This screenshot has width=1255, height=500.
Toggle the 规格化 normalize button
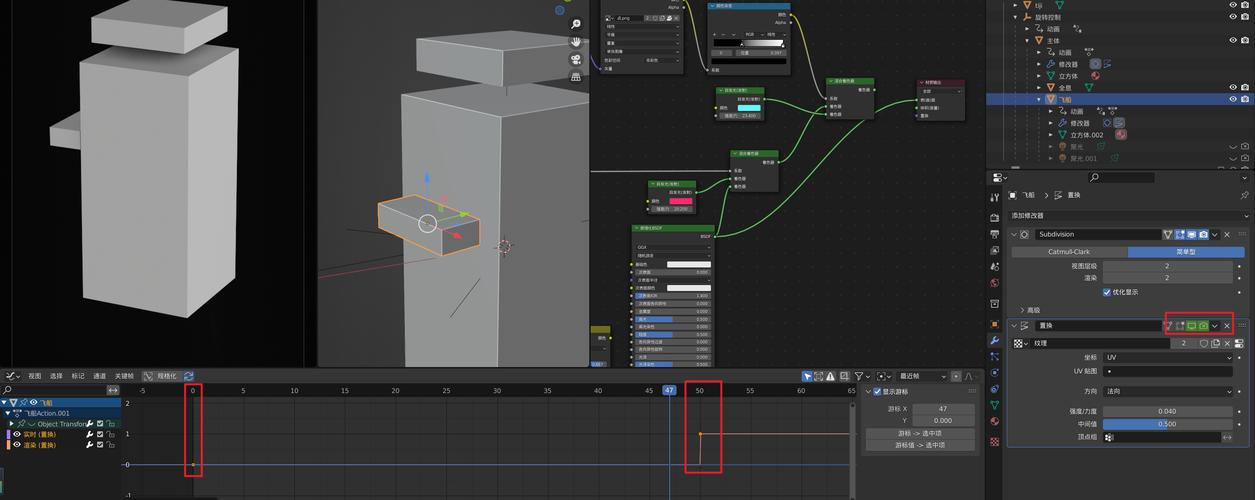[160, 376]
